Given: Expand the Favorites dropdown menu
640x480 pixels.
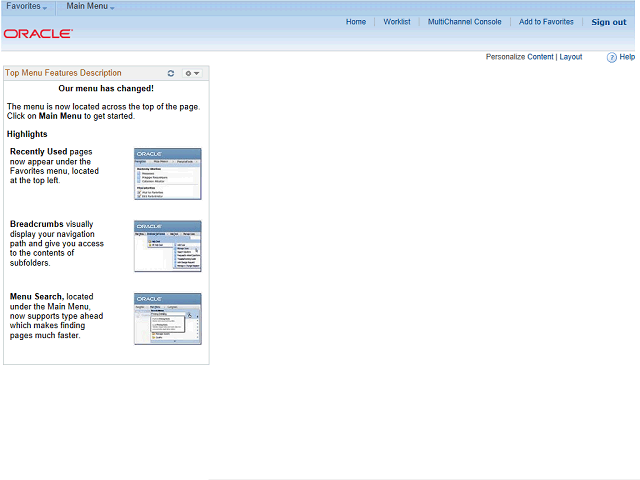Looking at the screenshot, I should 27,6.
